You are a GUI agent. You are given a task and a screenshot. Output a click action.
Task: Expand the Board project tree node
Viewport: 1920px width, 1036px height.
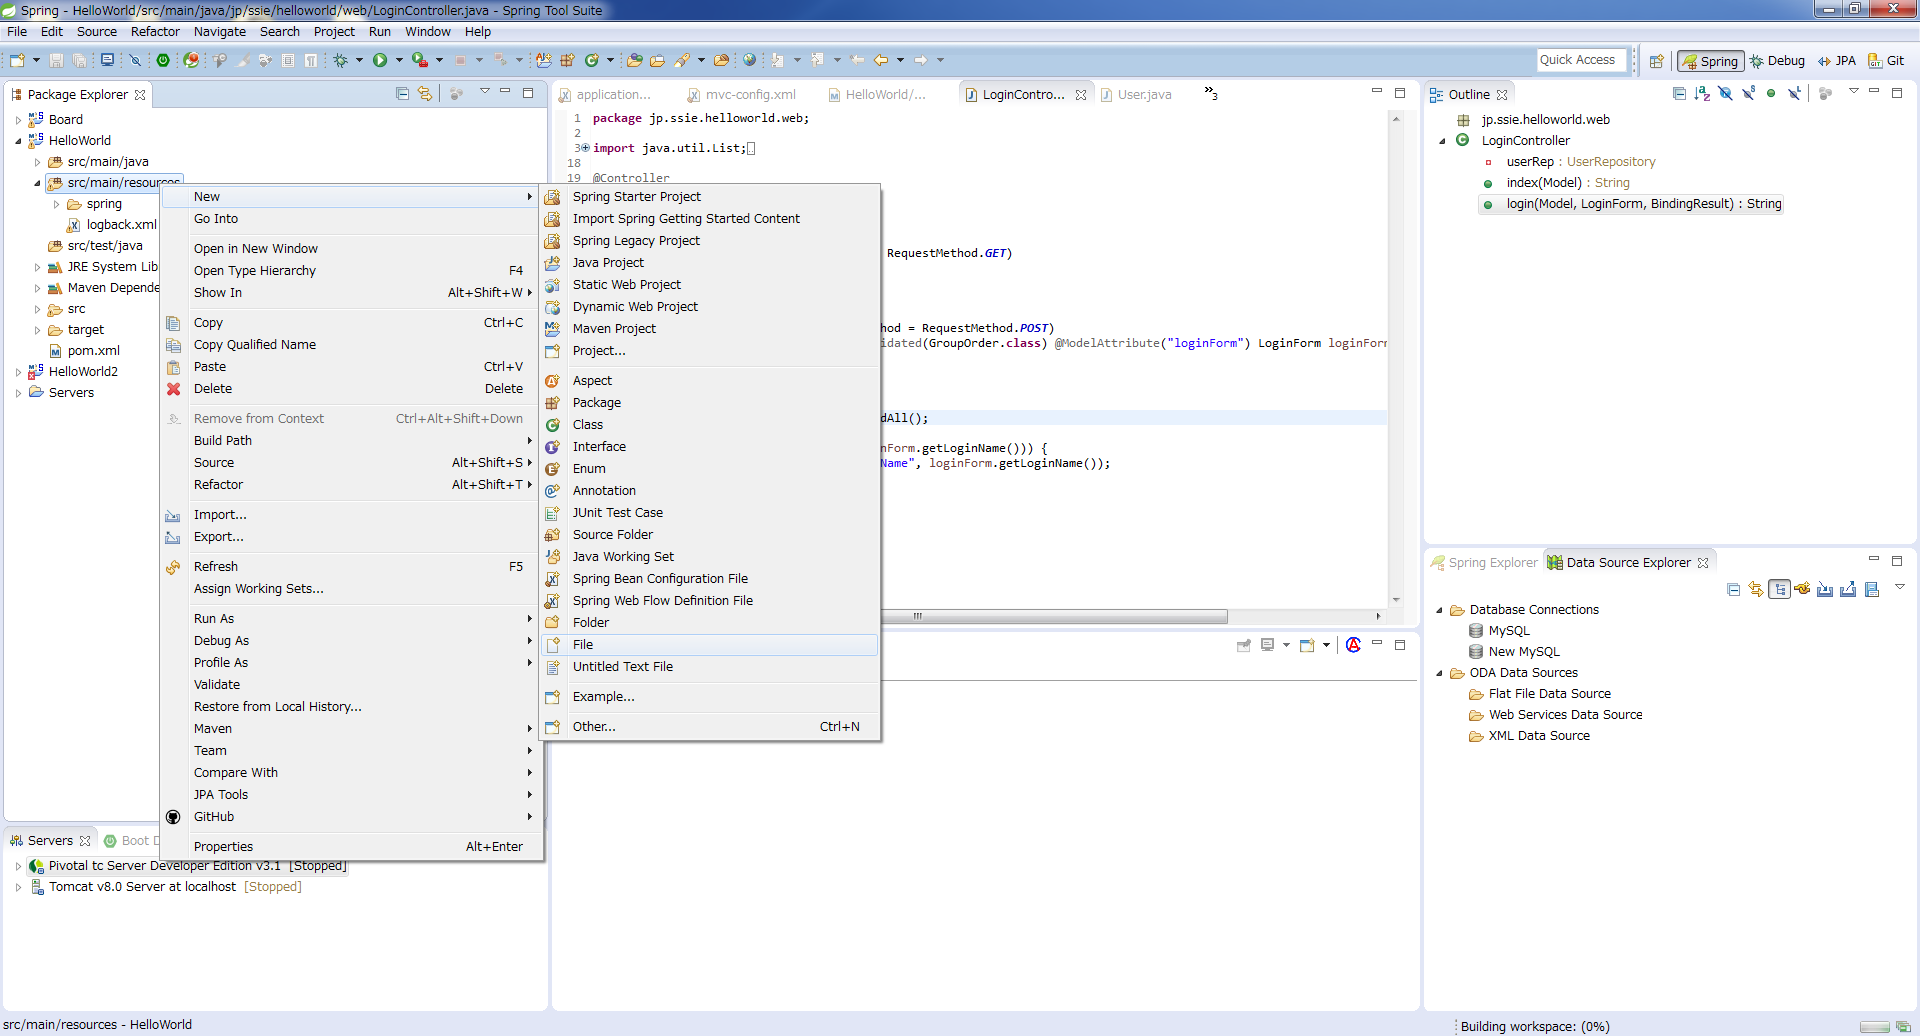tap(18, 120)
